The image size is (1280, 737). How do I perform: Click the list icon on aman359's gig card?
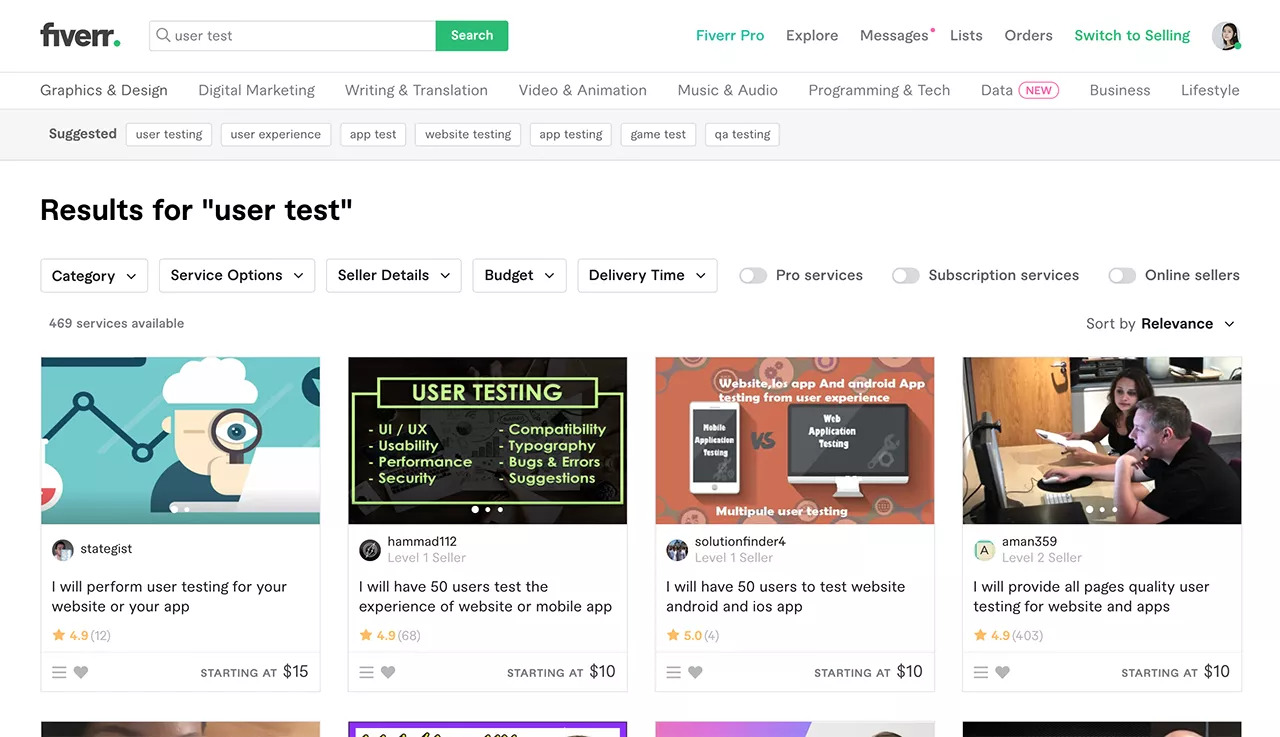coord(981,672)
